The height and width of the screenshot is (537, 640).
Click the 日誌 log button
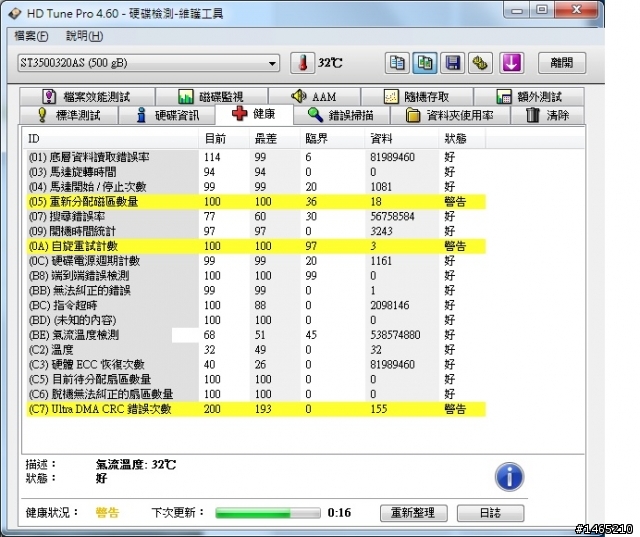click(490, 513)
